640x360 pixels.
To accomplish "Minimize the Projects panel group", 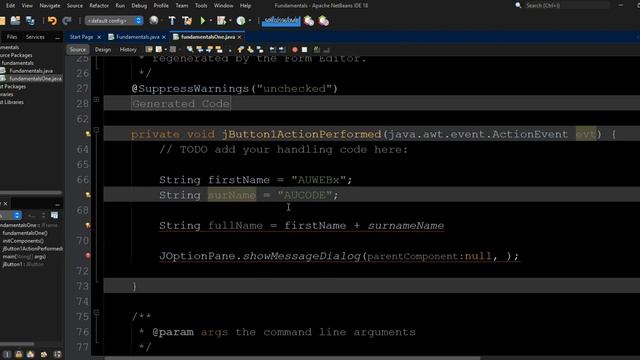I will (x=57, y=38).
